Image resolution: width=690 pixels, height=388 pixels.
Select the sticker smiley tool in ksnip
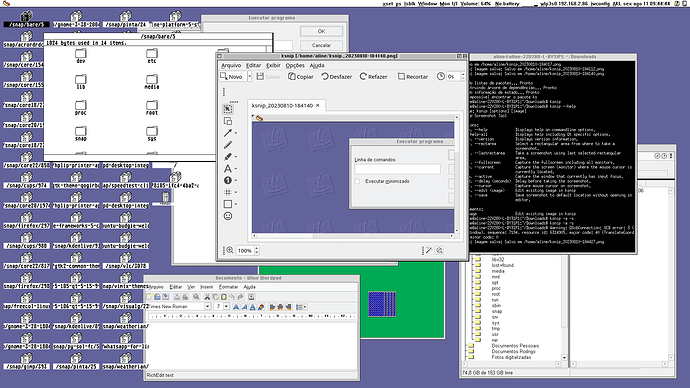coord(228,216)
